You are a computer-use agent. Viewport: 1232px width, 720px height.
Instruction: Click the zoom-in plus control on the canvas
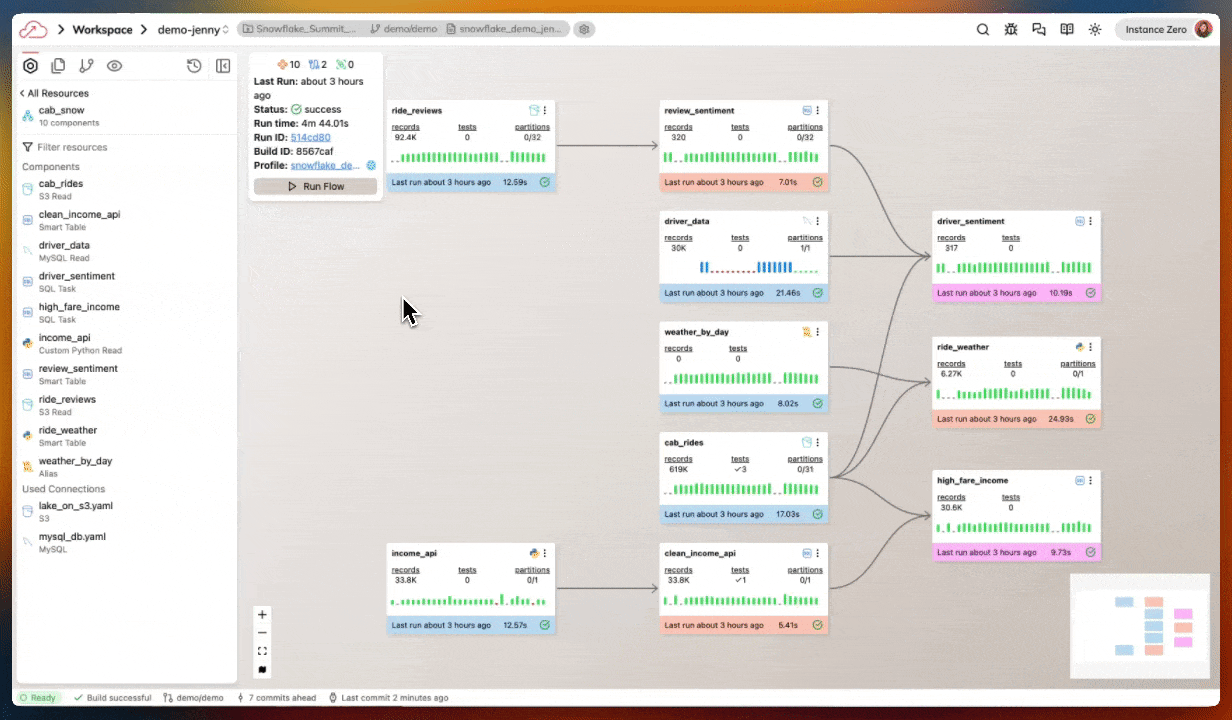tap(262, 614)
